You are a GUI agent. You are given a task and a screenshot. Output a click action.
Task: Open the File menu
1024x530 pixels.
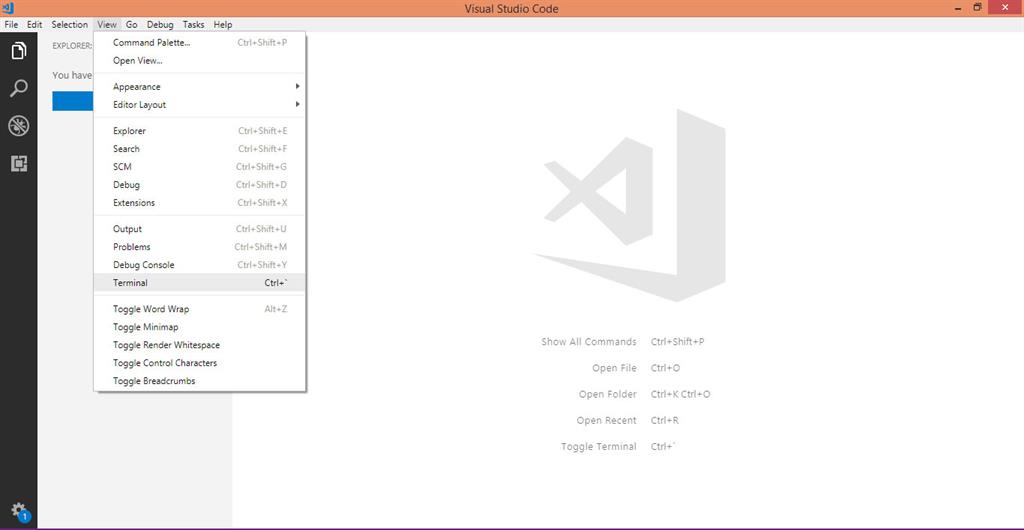pos(11,25)
